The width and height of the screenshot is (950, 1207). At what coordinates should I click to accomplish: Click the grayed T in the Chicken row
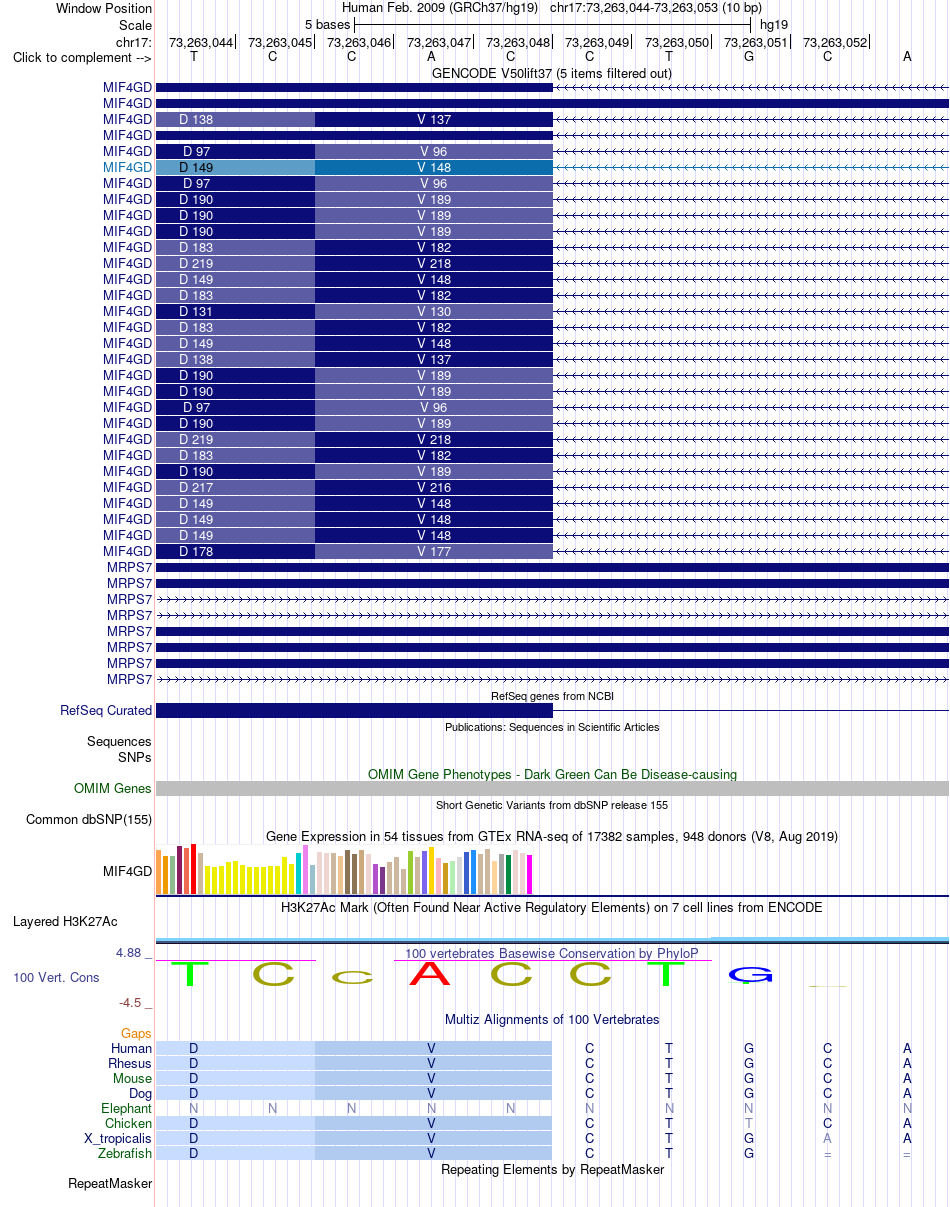(749, 1123)
